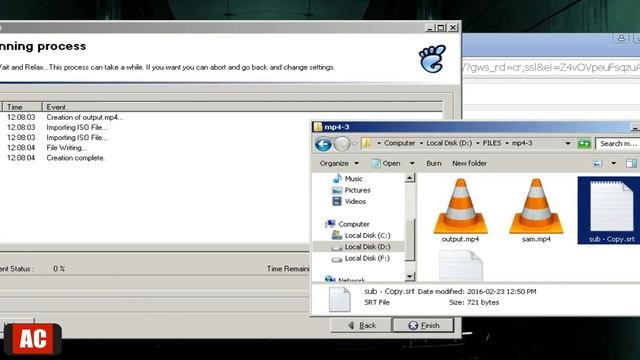
Task: Click the Time column header
Action: tap(22, 107)
